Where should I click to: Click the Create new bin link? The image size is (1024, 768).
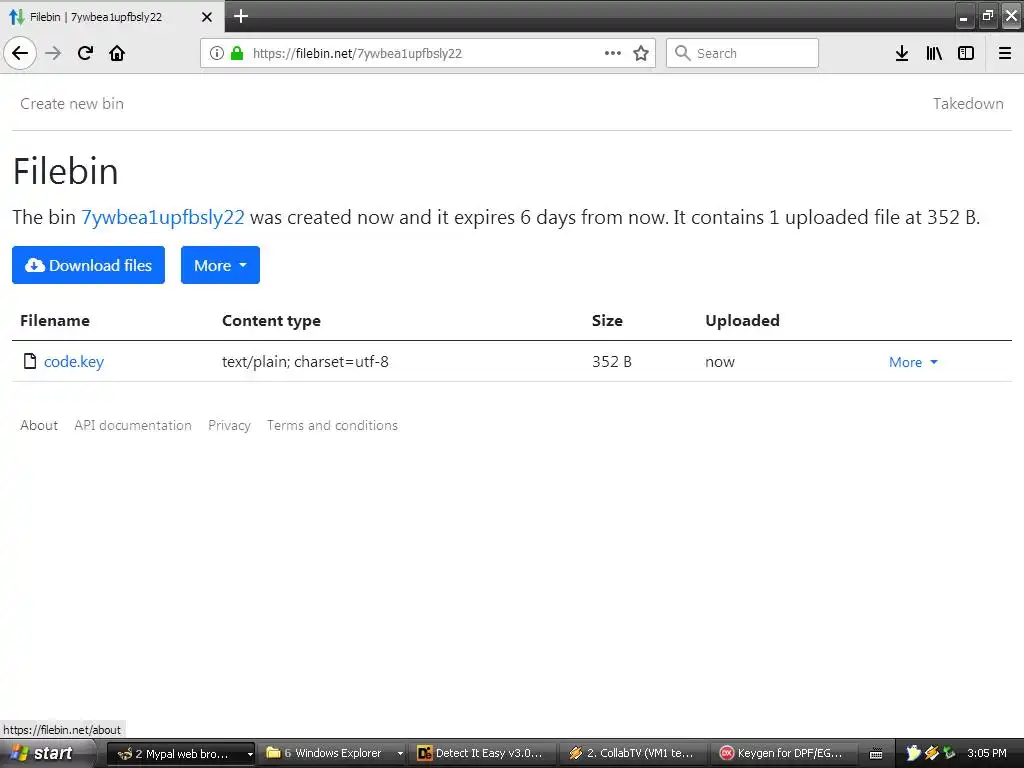click(x=72, y=104)
